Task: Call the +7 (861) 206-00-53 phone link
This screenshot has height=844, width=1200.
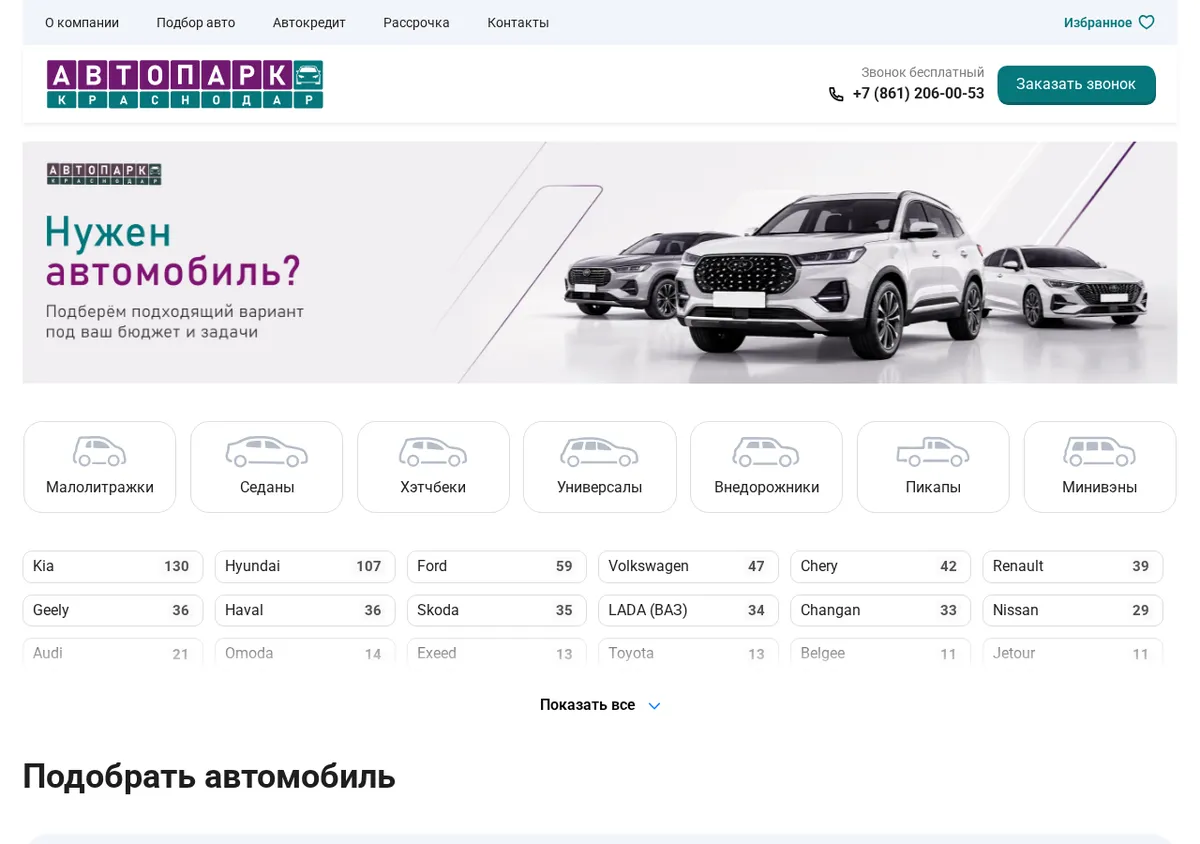Action: coord(918,93)
